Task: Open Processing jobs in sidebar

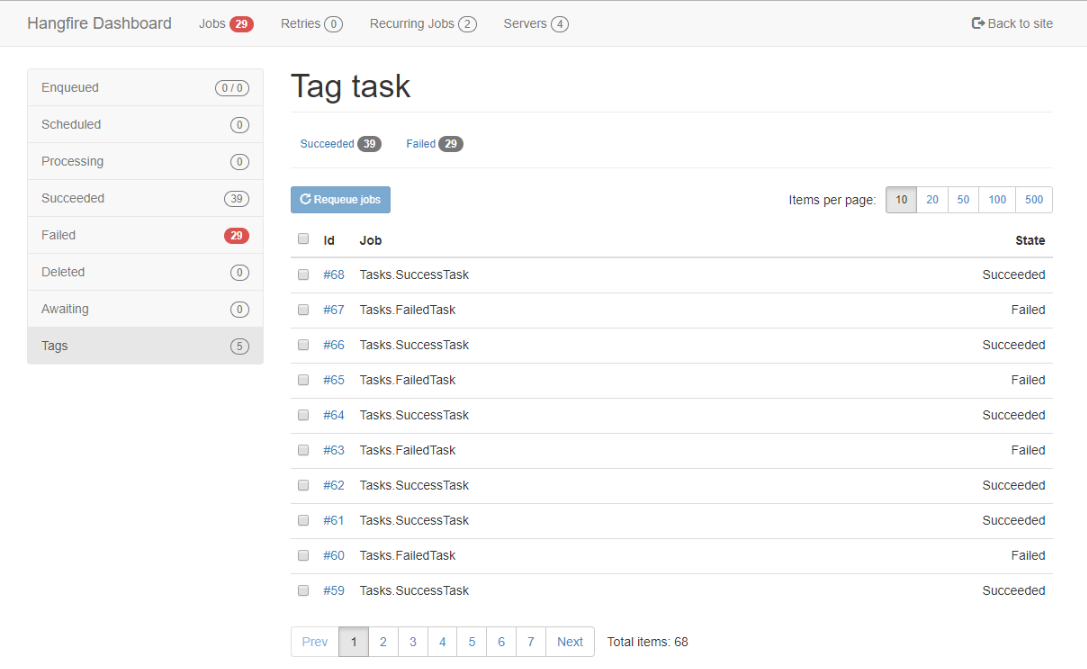Action: click(145, 162)
